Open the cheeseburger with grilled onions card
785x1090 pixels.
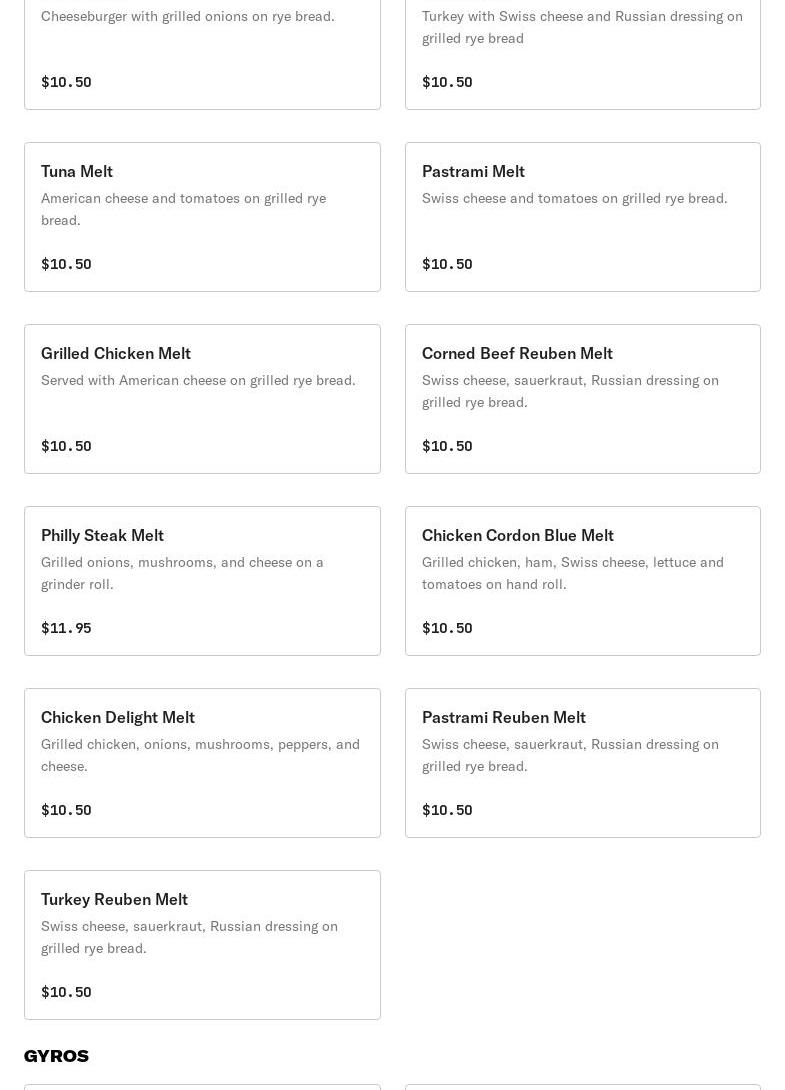202,50
